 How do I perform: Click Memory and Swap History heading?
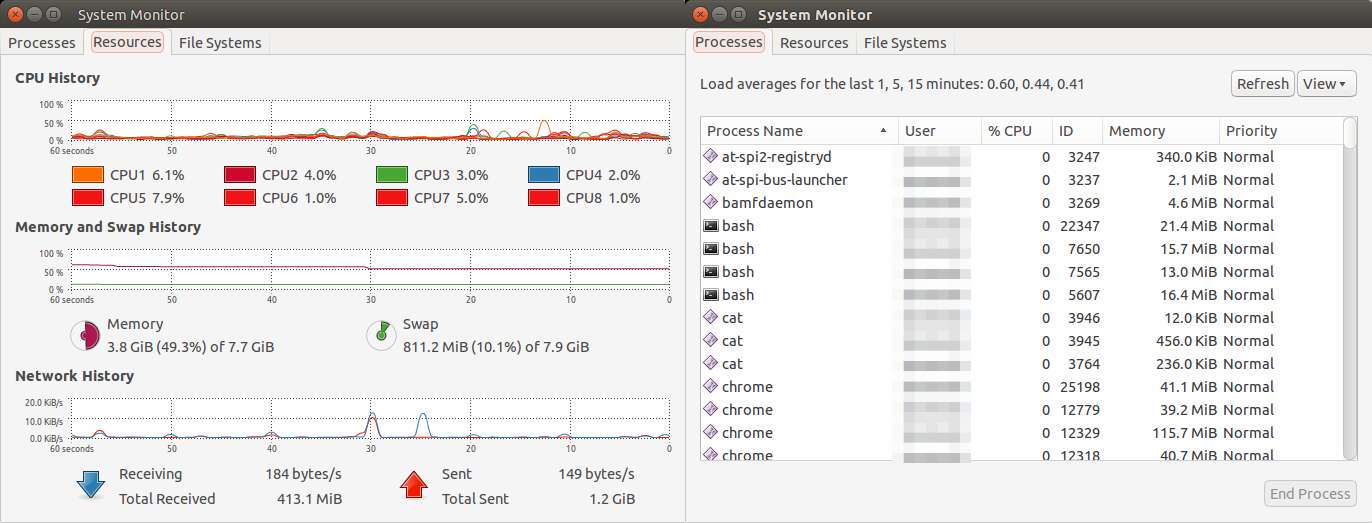tap(108, 227)
